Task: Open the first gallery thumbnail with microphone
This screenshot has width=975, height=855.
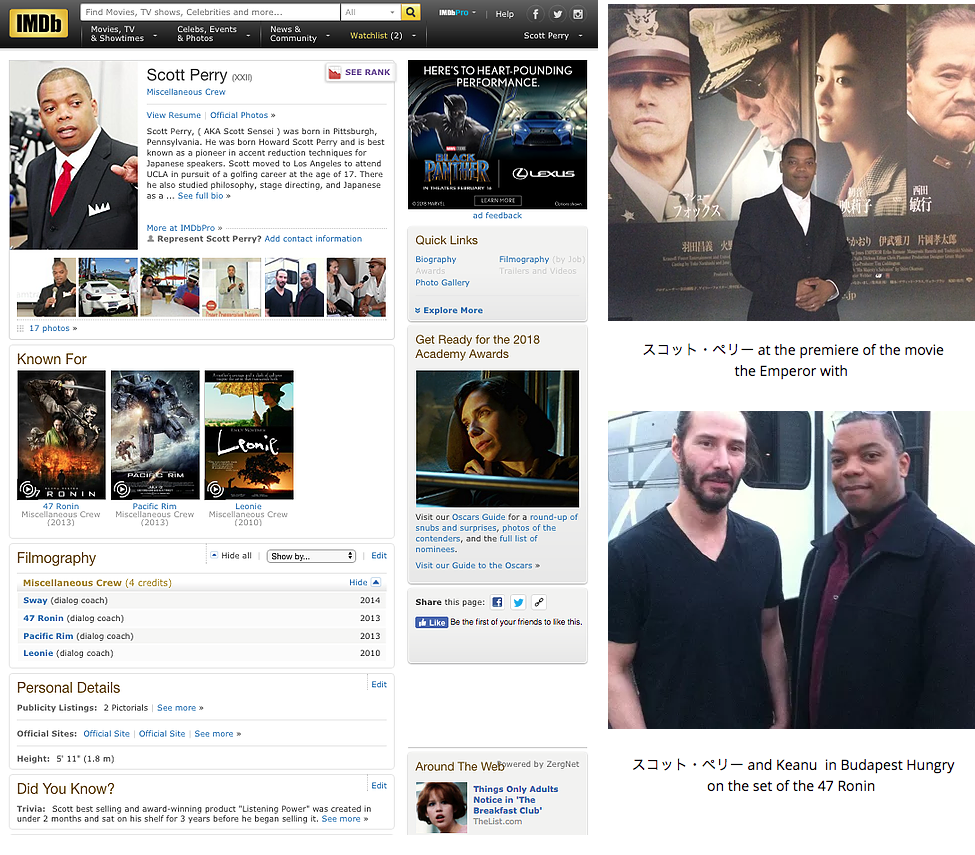Action: 47,287
